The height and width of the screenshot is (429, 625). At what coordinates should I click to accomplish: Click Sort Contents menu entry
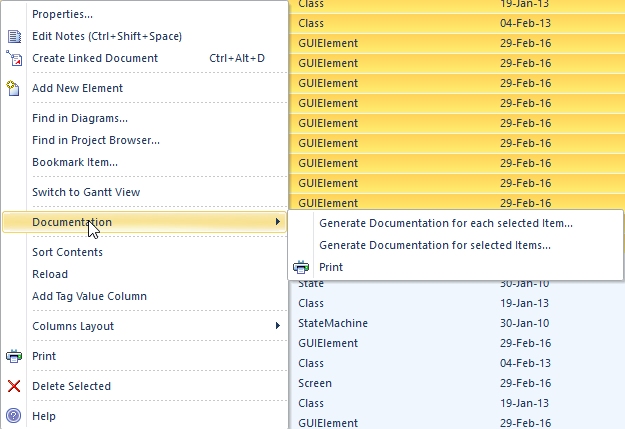click(x=67, y=252)
